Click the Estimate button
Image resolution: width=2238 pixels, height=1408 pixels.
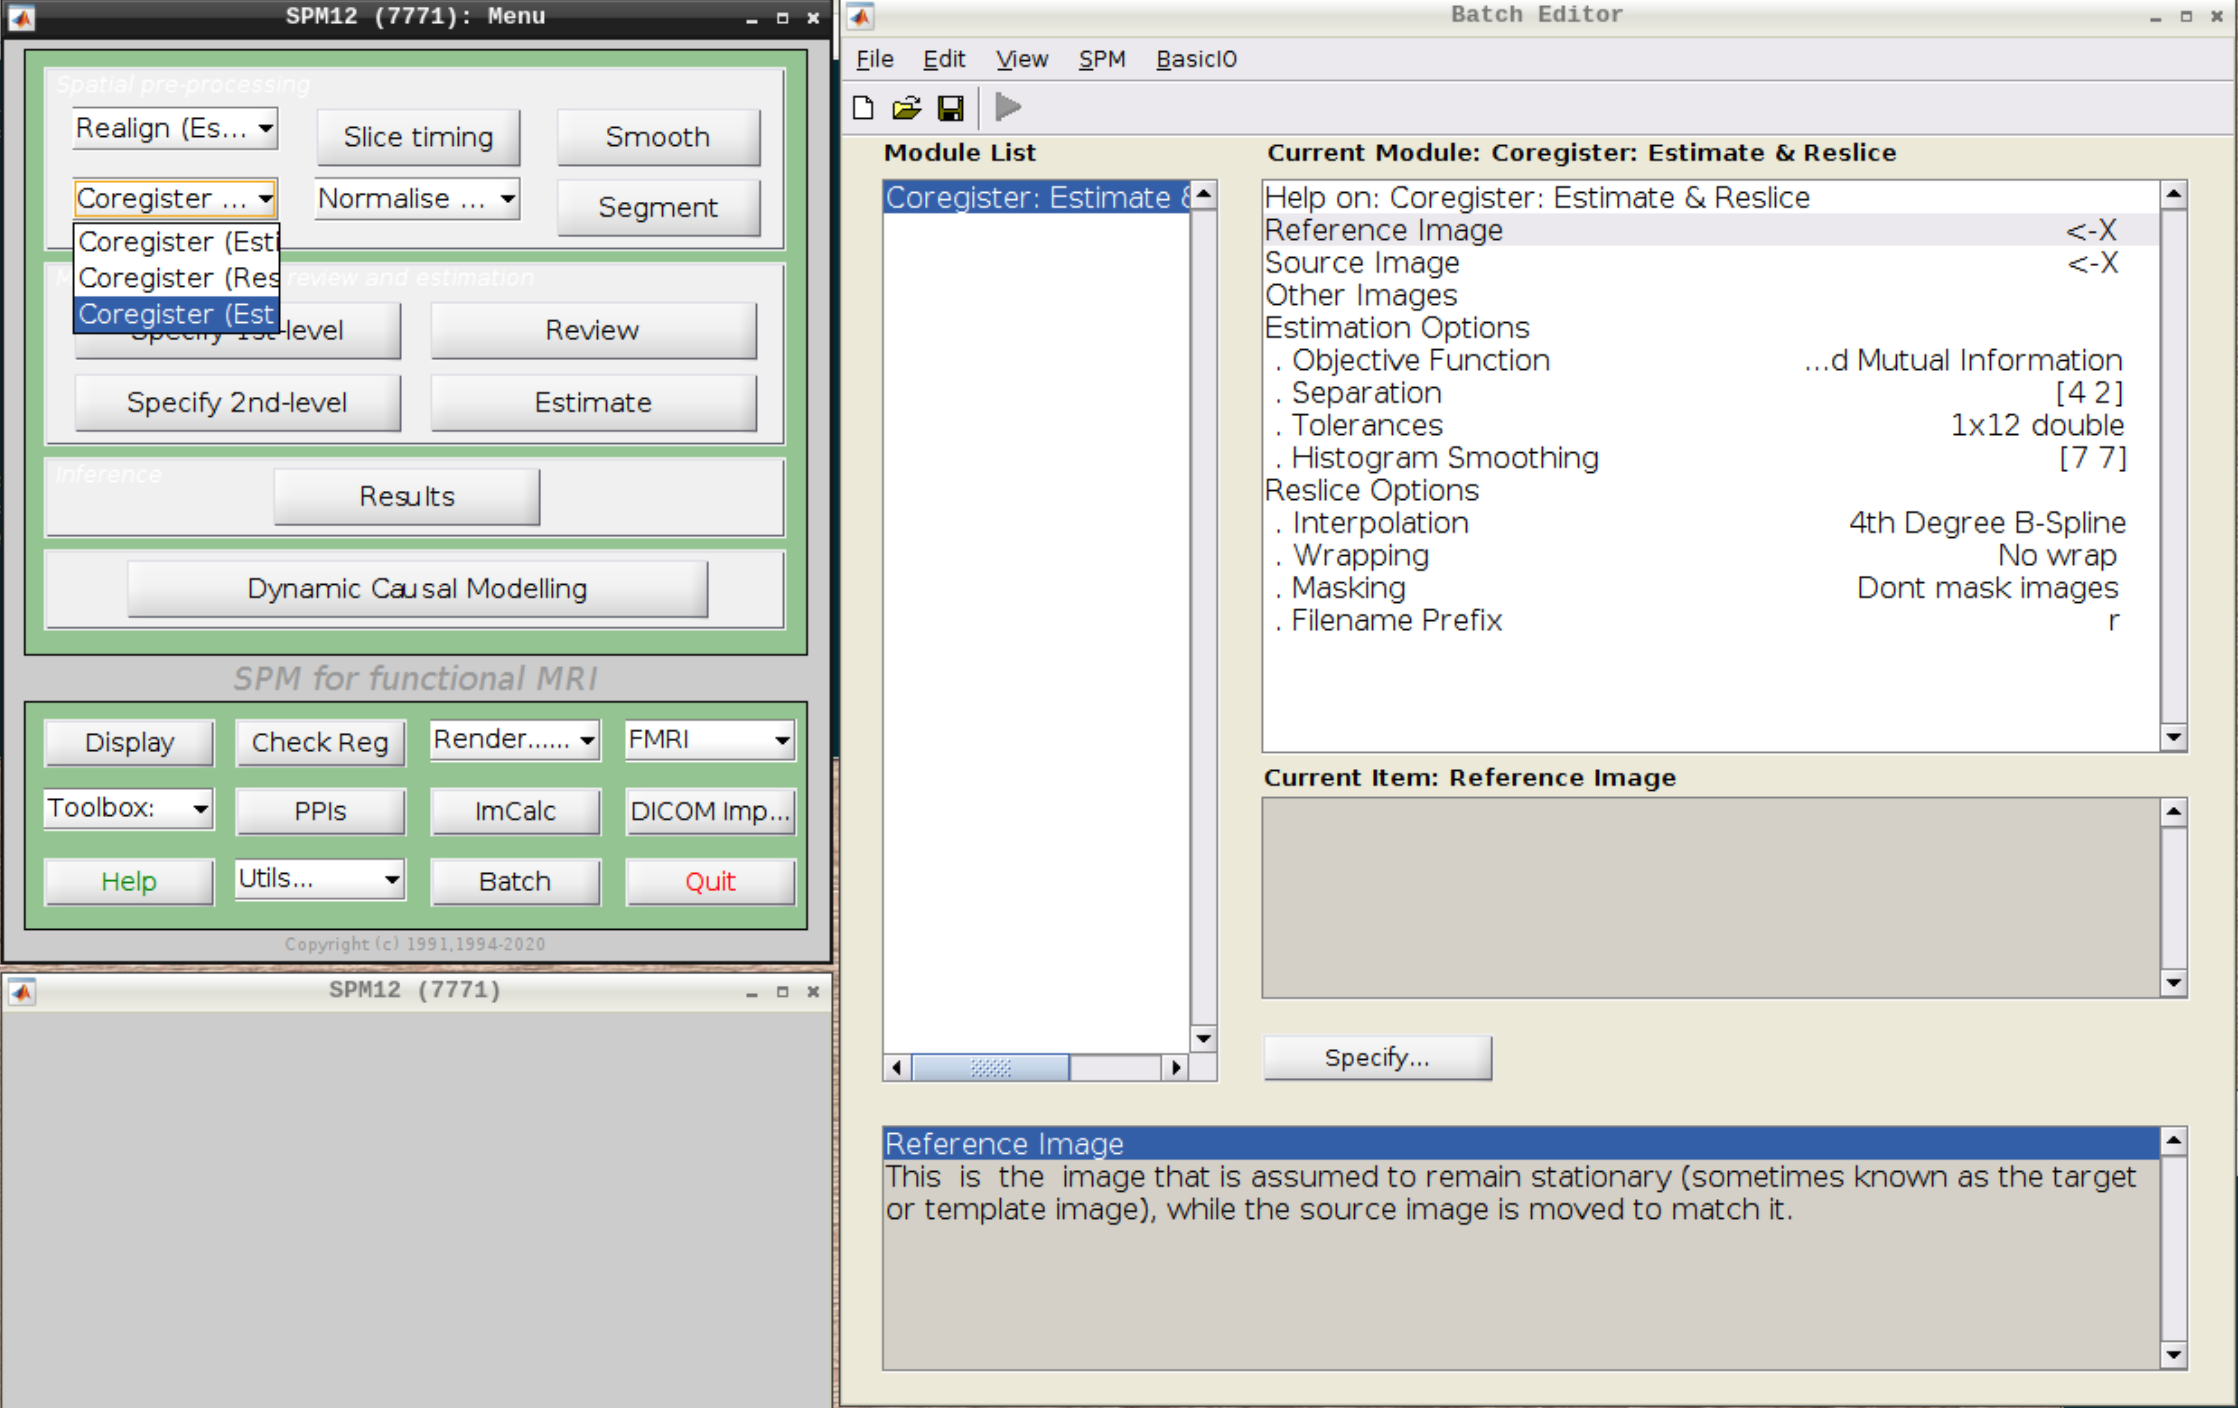coord(593,402)
